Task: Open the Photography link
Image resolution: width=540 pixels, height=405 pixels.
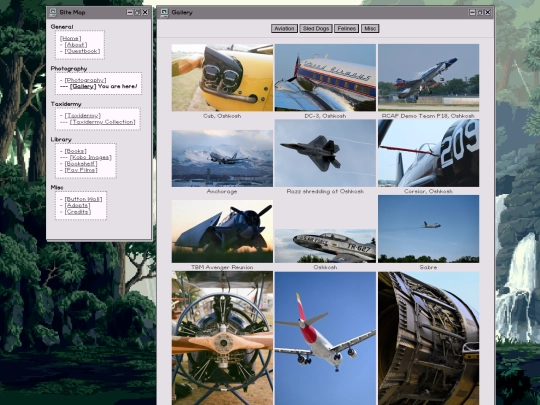Action: [85, 80]
